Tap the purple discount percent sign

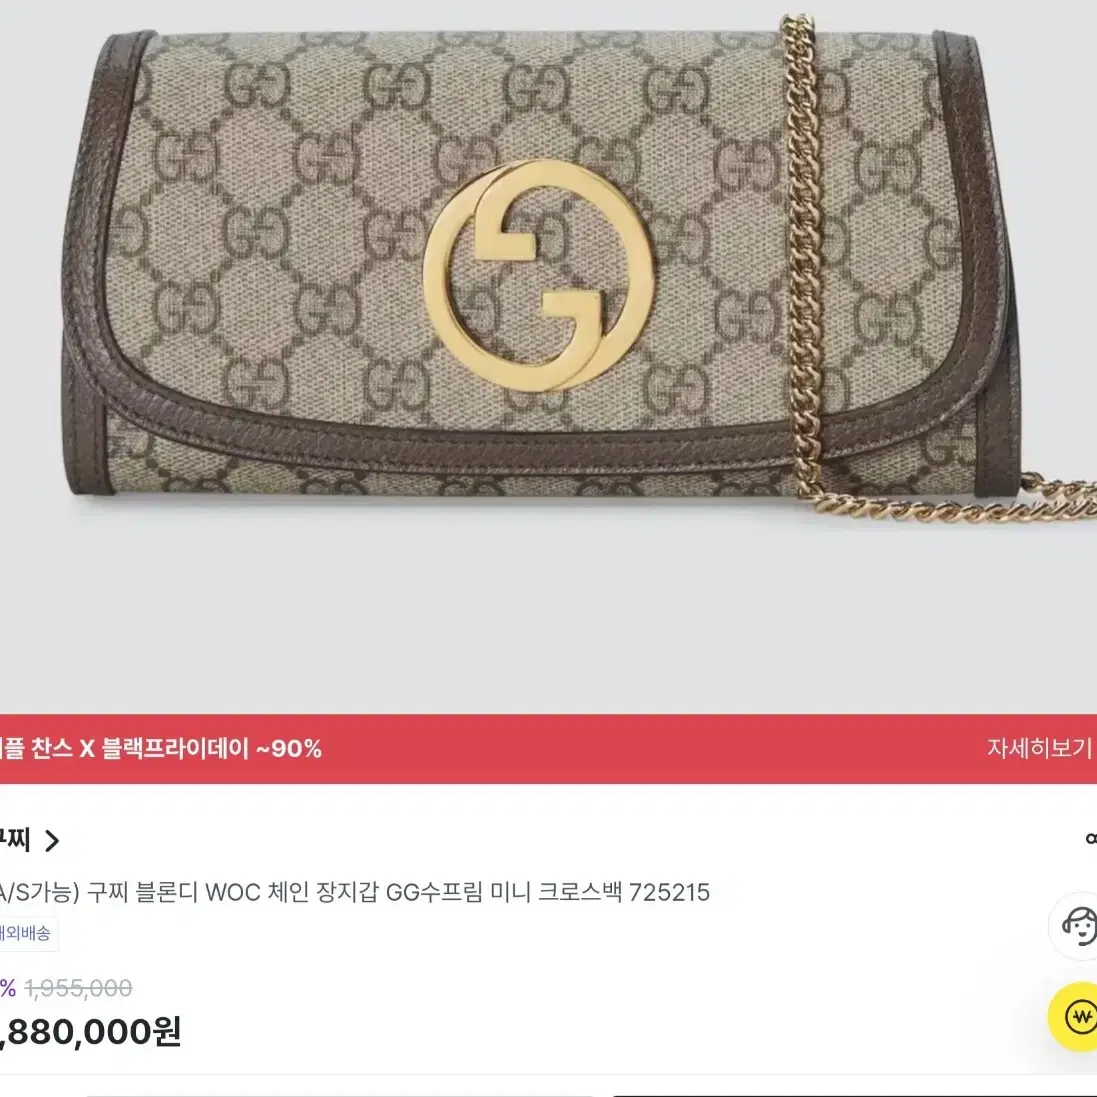(7, 988)
